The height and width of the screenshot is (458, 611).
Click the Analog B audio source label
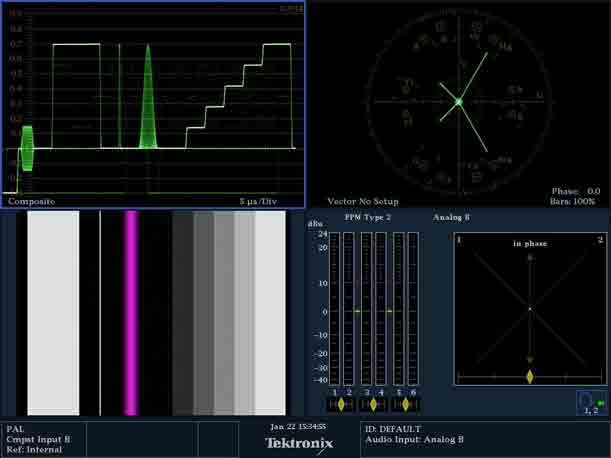[451, 216]
